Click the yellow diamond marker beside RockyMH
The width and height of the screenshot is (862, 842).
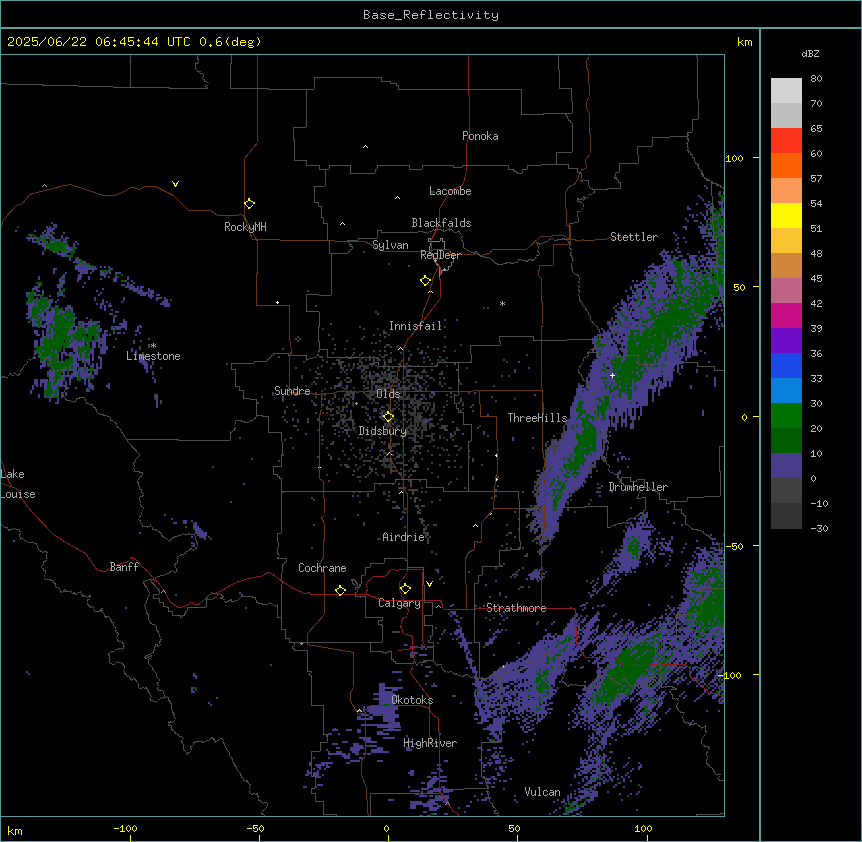click(250, 203)
